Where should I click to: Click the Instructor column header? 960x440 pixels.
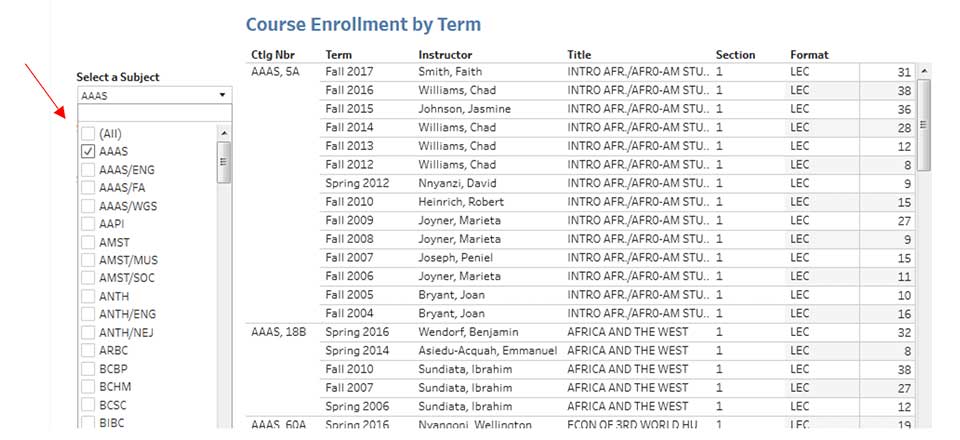coord(445,54)
